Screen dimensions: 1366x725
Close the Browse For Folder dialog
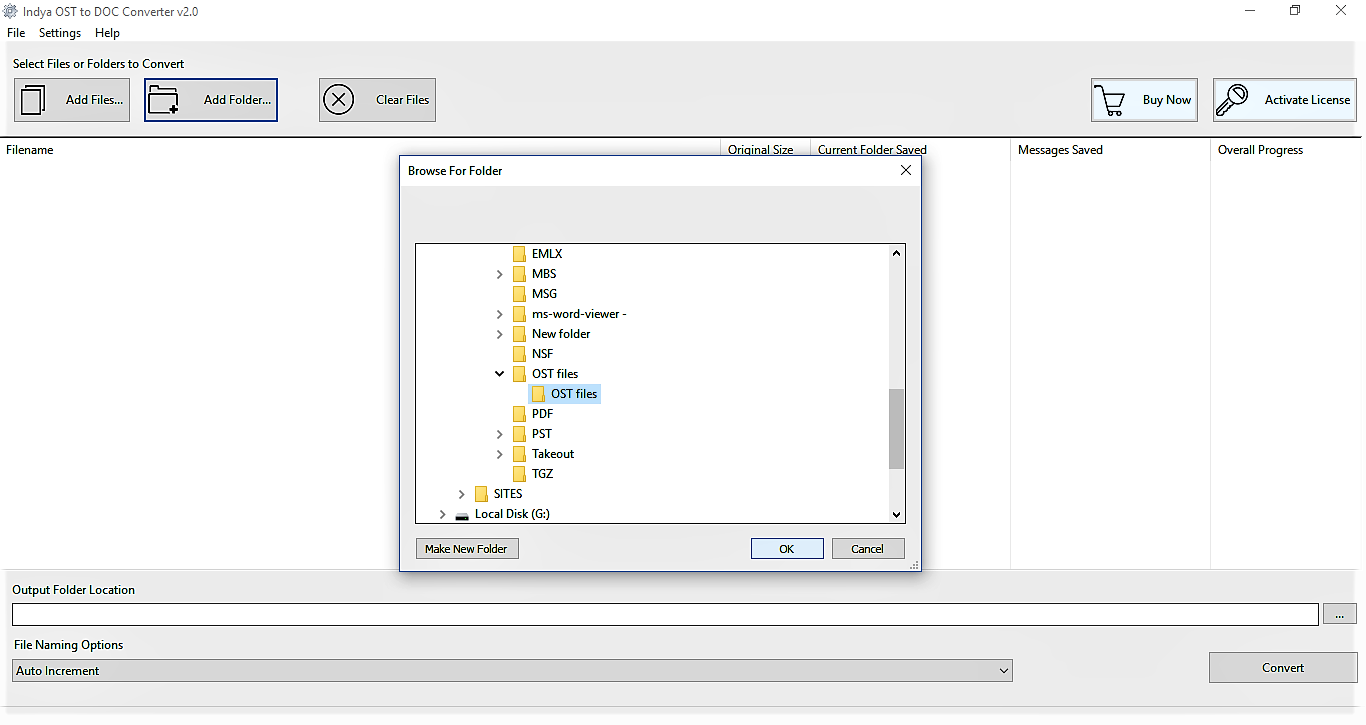tap(906, 171)
